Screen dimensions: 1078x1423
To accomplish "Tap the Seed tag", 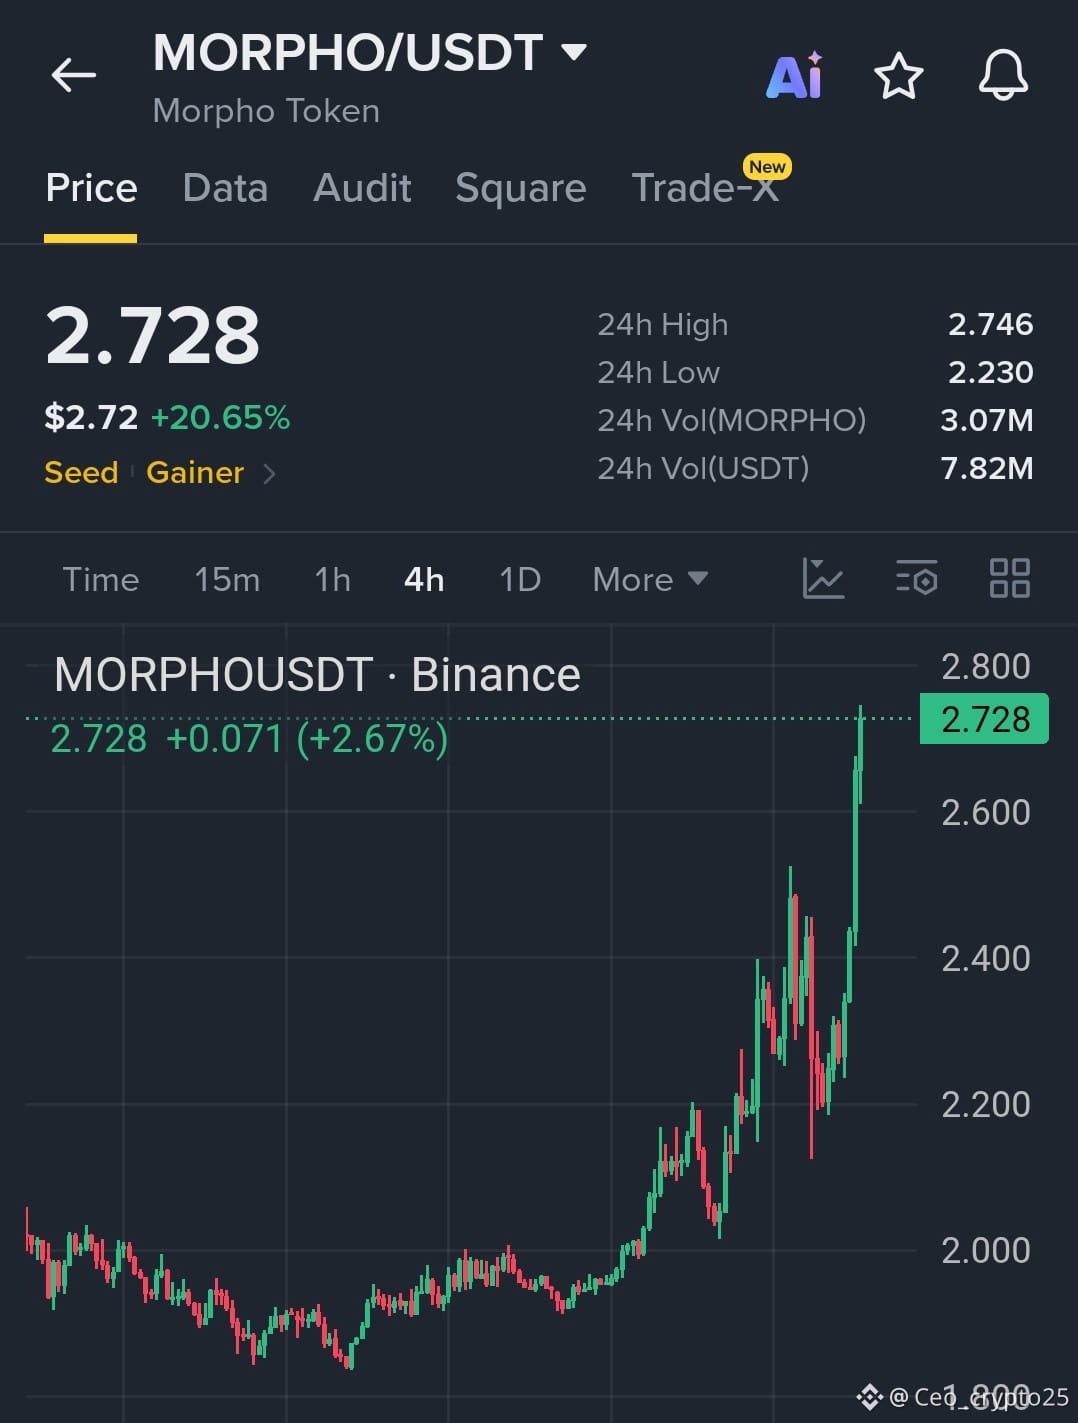I will pos(81,472).
